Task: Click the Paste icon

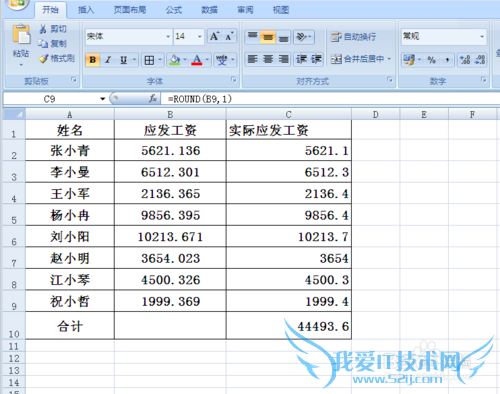Action: 21,34
